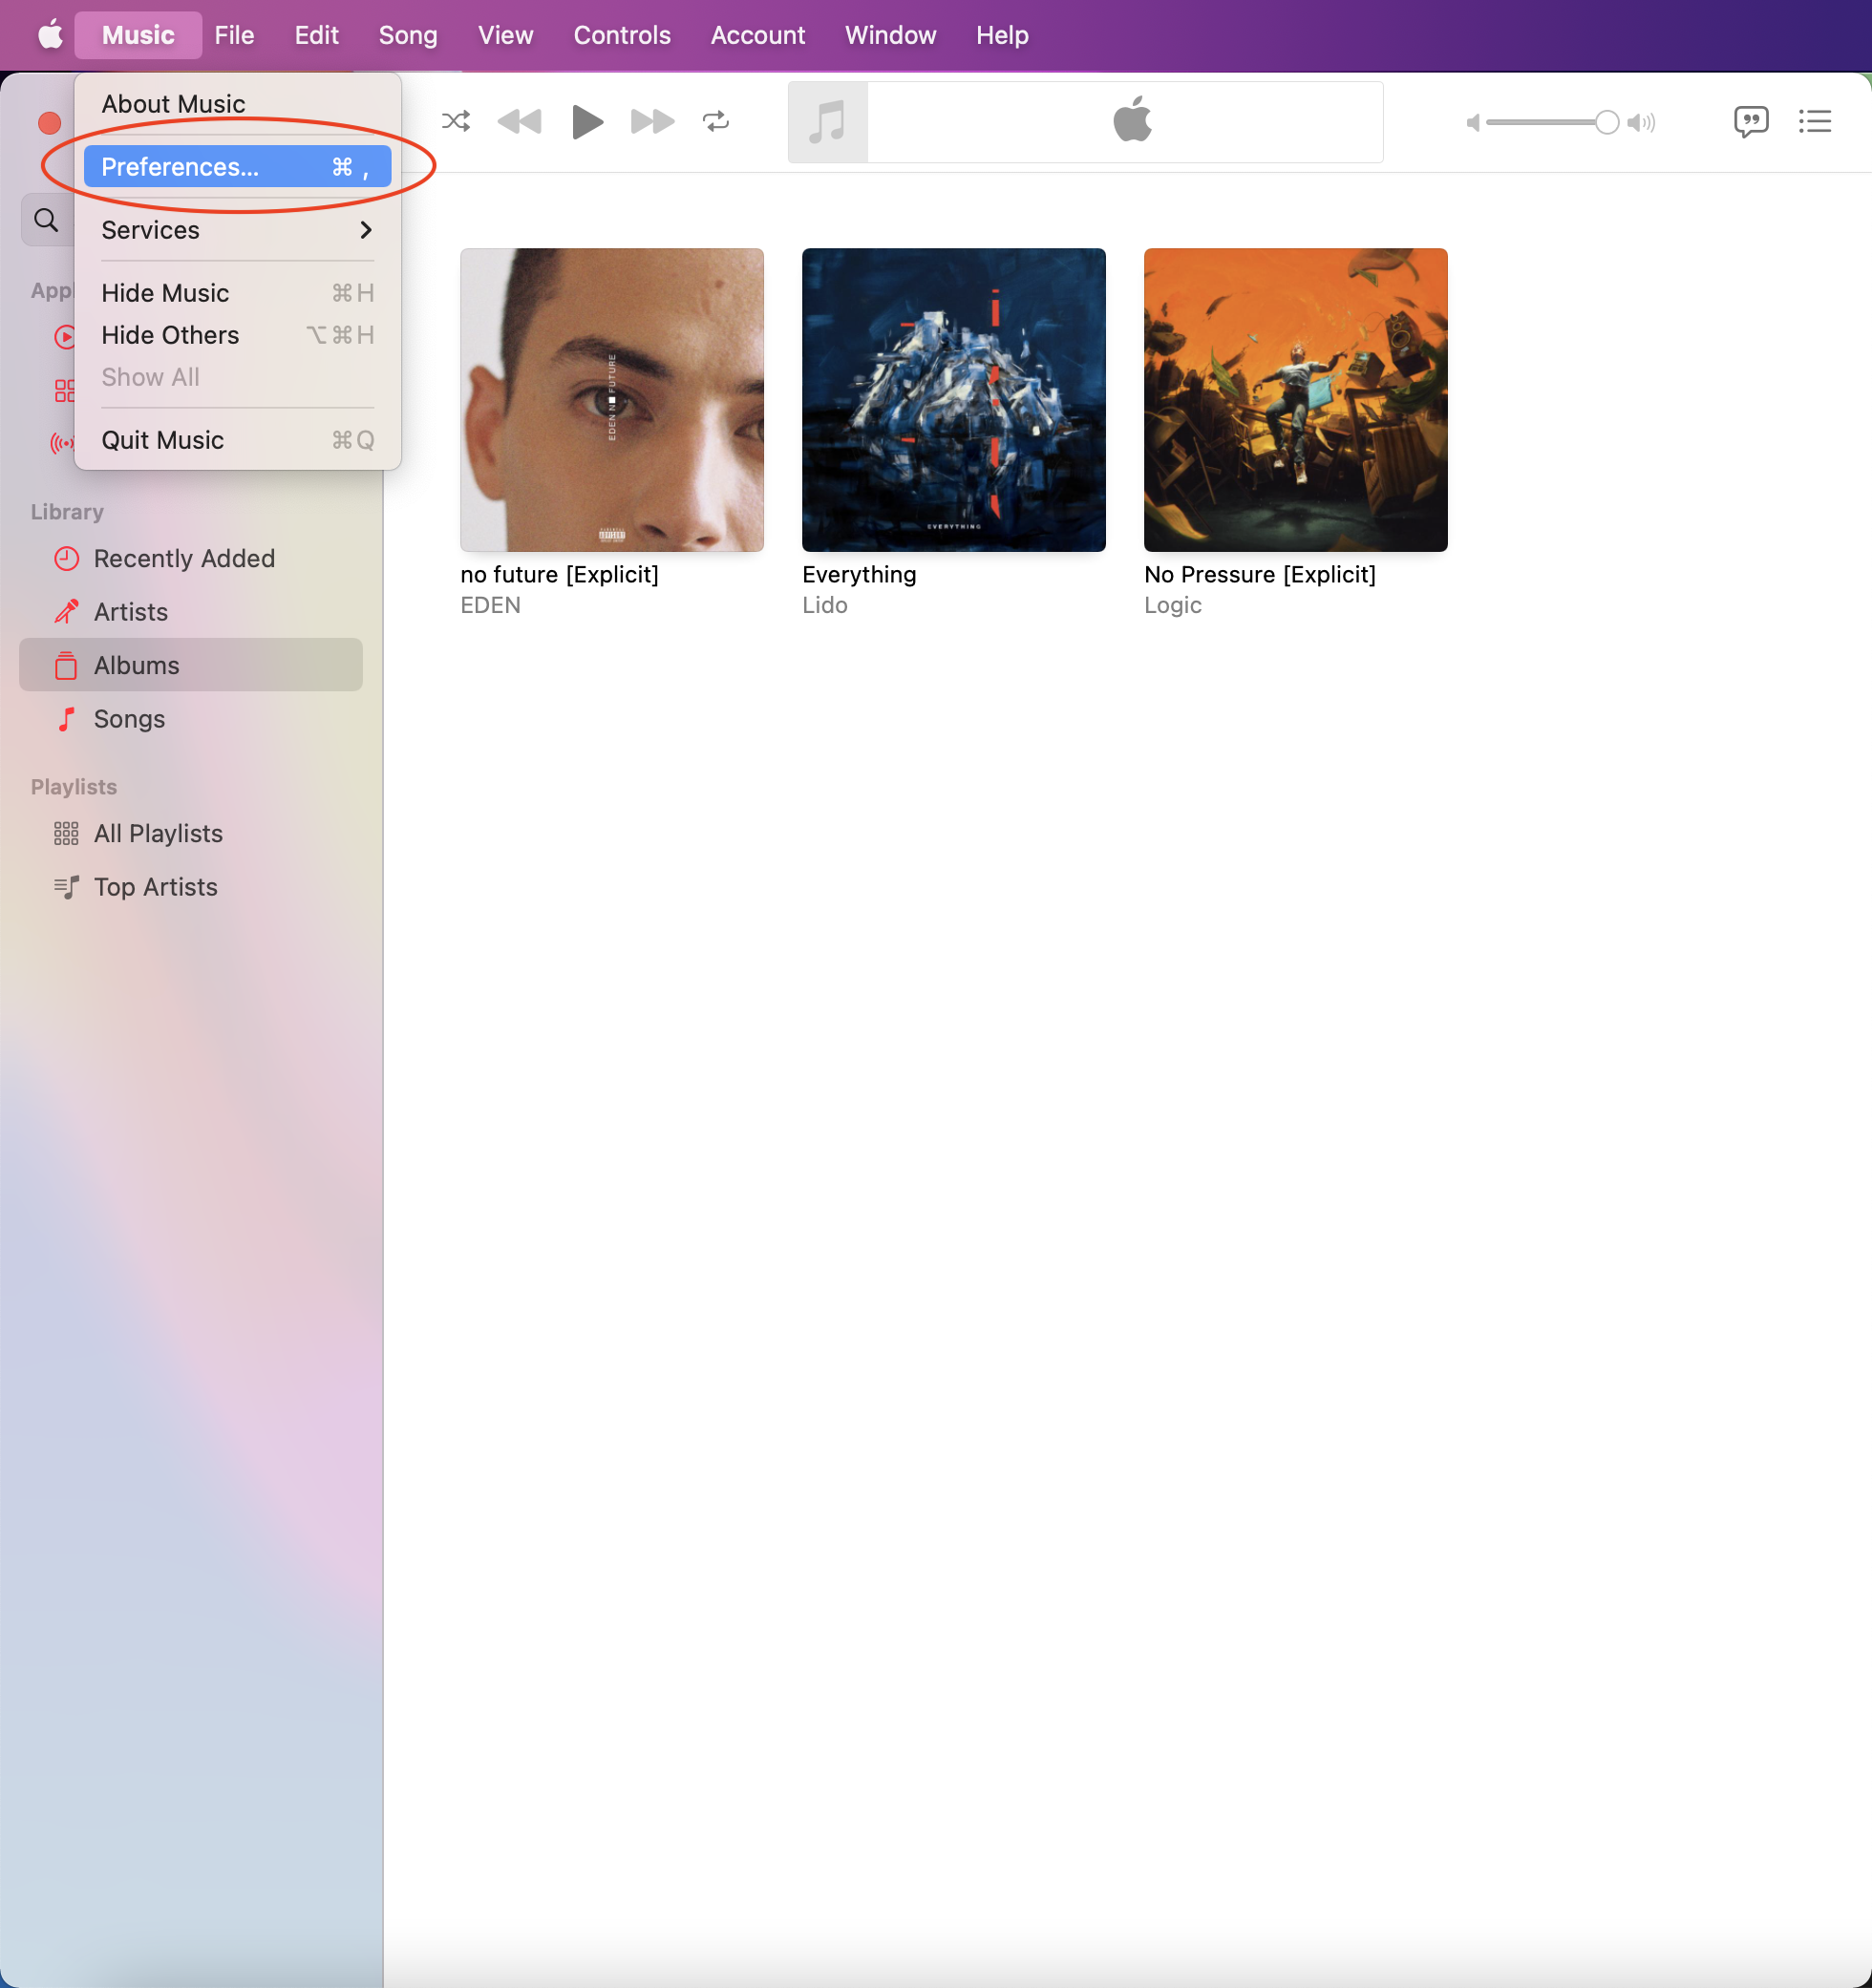Viewport: 1872px width, 1988px height.
Task: Click the search icon in sidebar
Action: 46,220
